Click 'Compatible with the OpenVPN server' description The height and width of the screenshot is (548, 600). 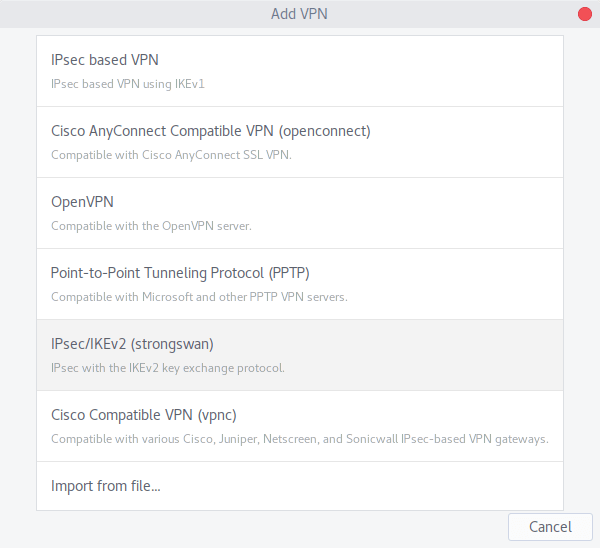coord(151,226)
